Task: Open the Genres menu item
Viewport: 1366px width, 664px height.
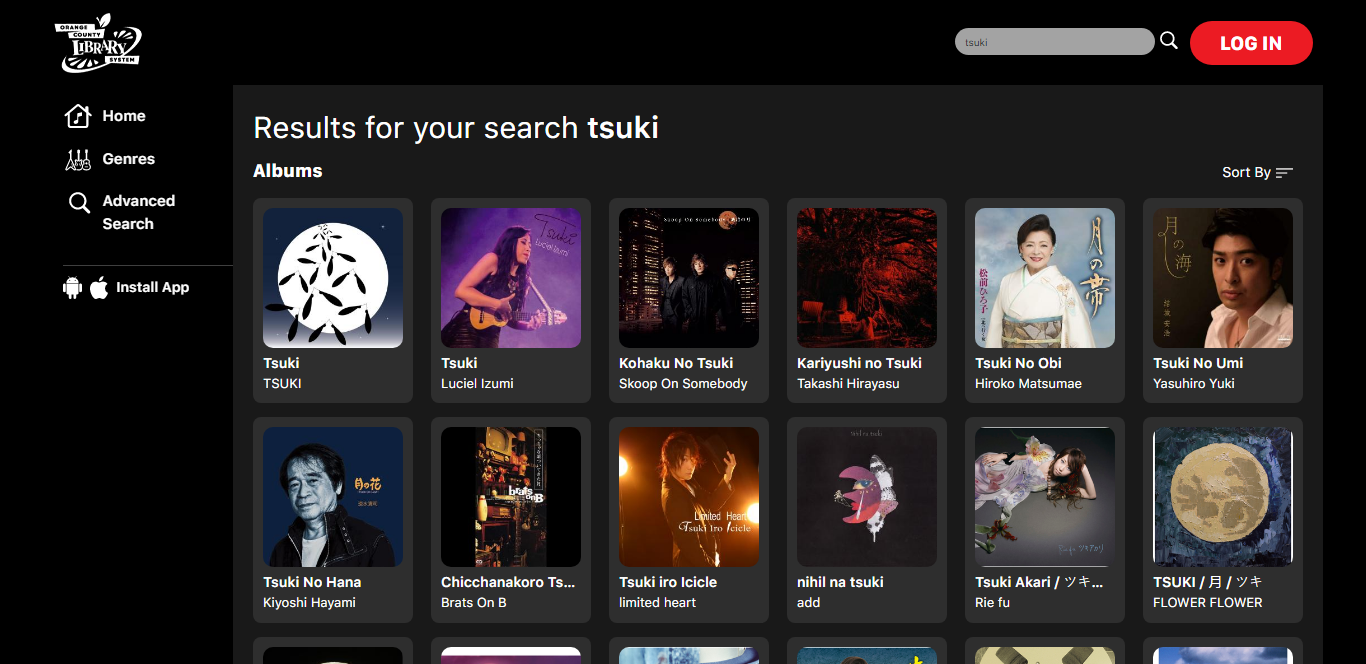Action: [x=128, y=159]
